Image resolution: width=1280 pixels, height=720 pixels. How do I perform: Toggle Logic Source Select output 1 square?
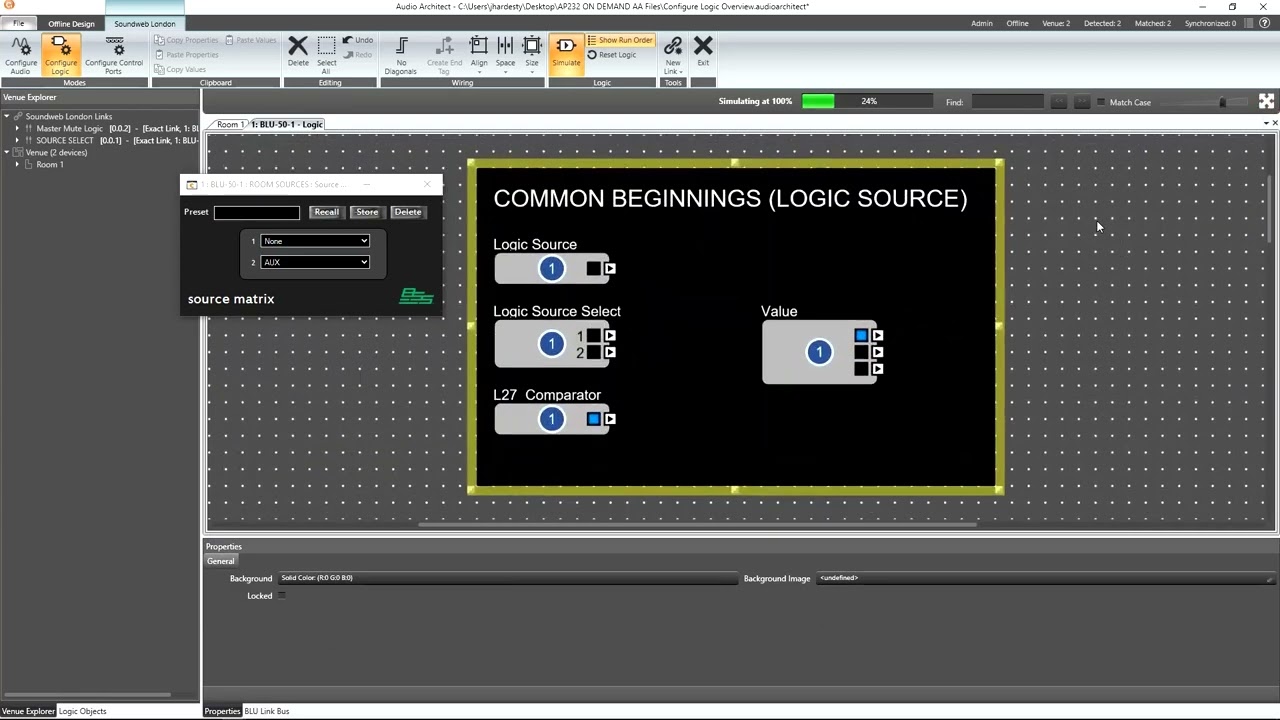point(594,336)
